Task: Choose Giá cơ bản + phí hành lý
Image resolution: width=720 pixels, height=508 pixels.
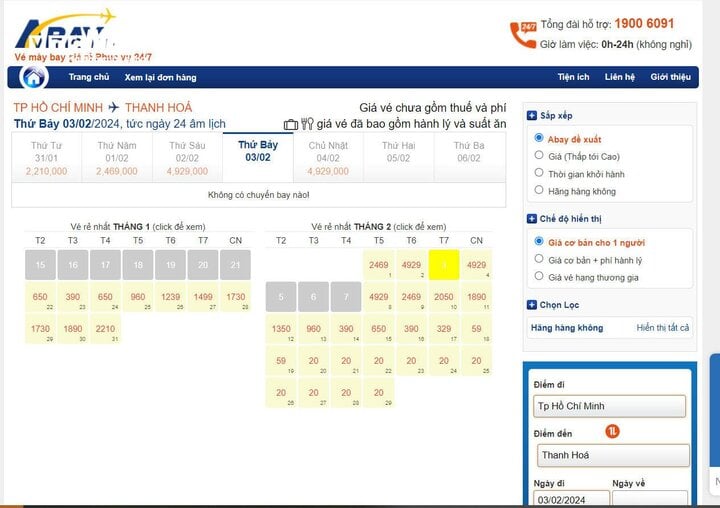Action: coord(540,259)
